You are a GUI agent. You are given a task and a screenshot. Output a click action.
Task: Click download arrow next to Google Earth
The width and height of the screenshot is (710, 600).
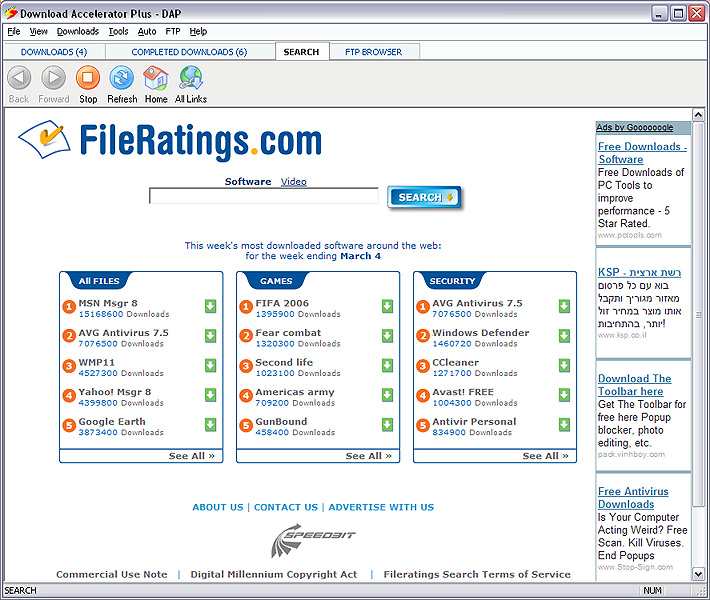click(211, 424)
